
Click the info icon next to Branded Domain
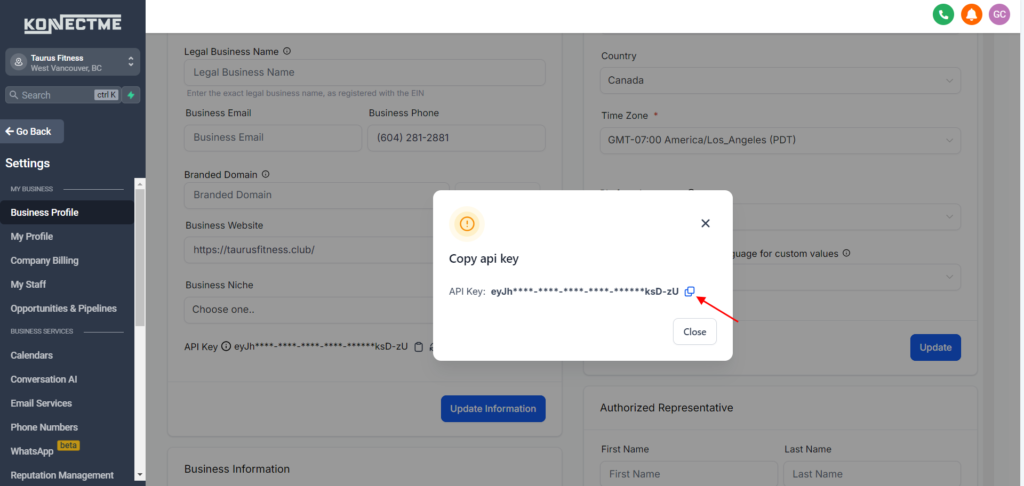pyautogui.click(x=266, y=173)
